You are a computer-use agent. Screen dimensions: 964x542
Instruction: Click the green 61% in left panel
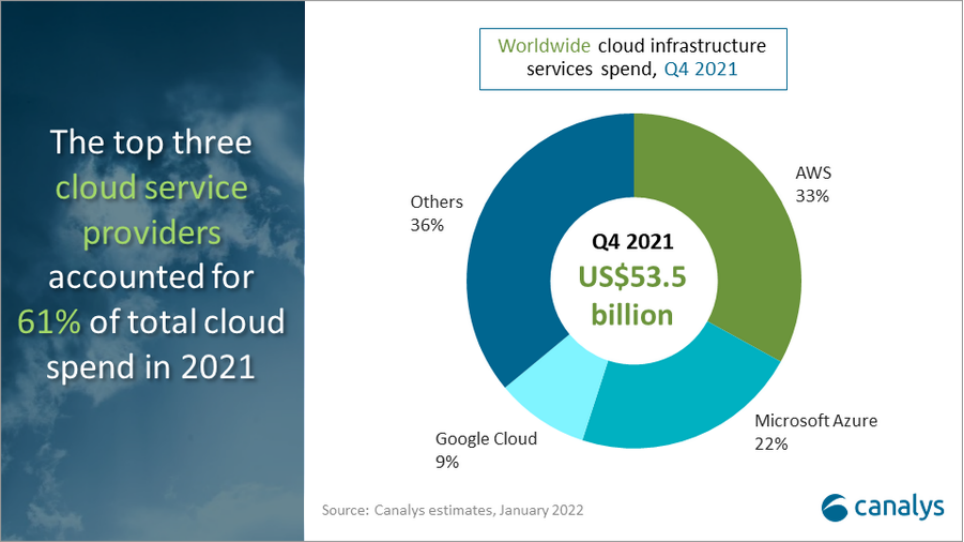click(49, 321)
